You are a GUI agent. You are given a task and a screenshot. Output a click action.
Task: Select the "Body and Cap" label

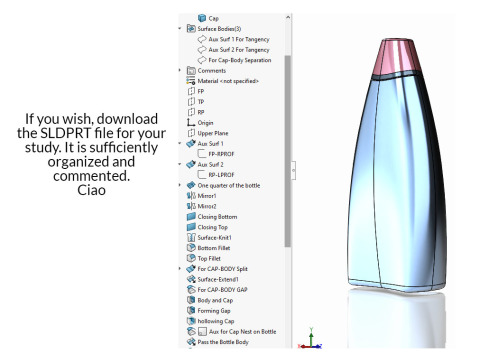(x=215, y=300)
